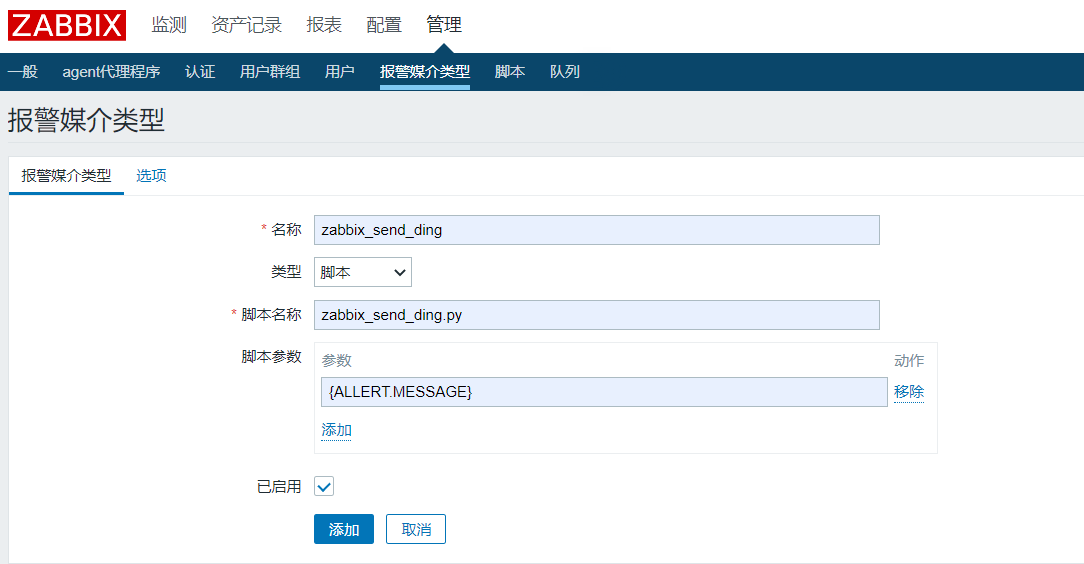The height and width of the screenshot is (564, 1084).
Task: Go to agent代理程序 submenu
Action: pyautogui.click(x=111, y=72)
